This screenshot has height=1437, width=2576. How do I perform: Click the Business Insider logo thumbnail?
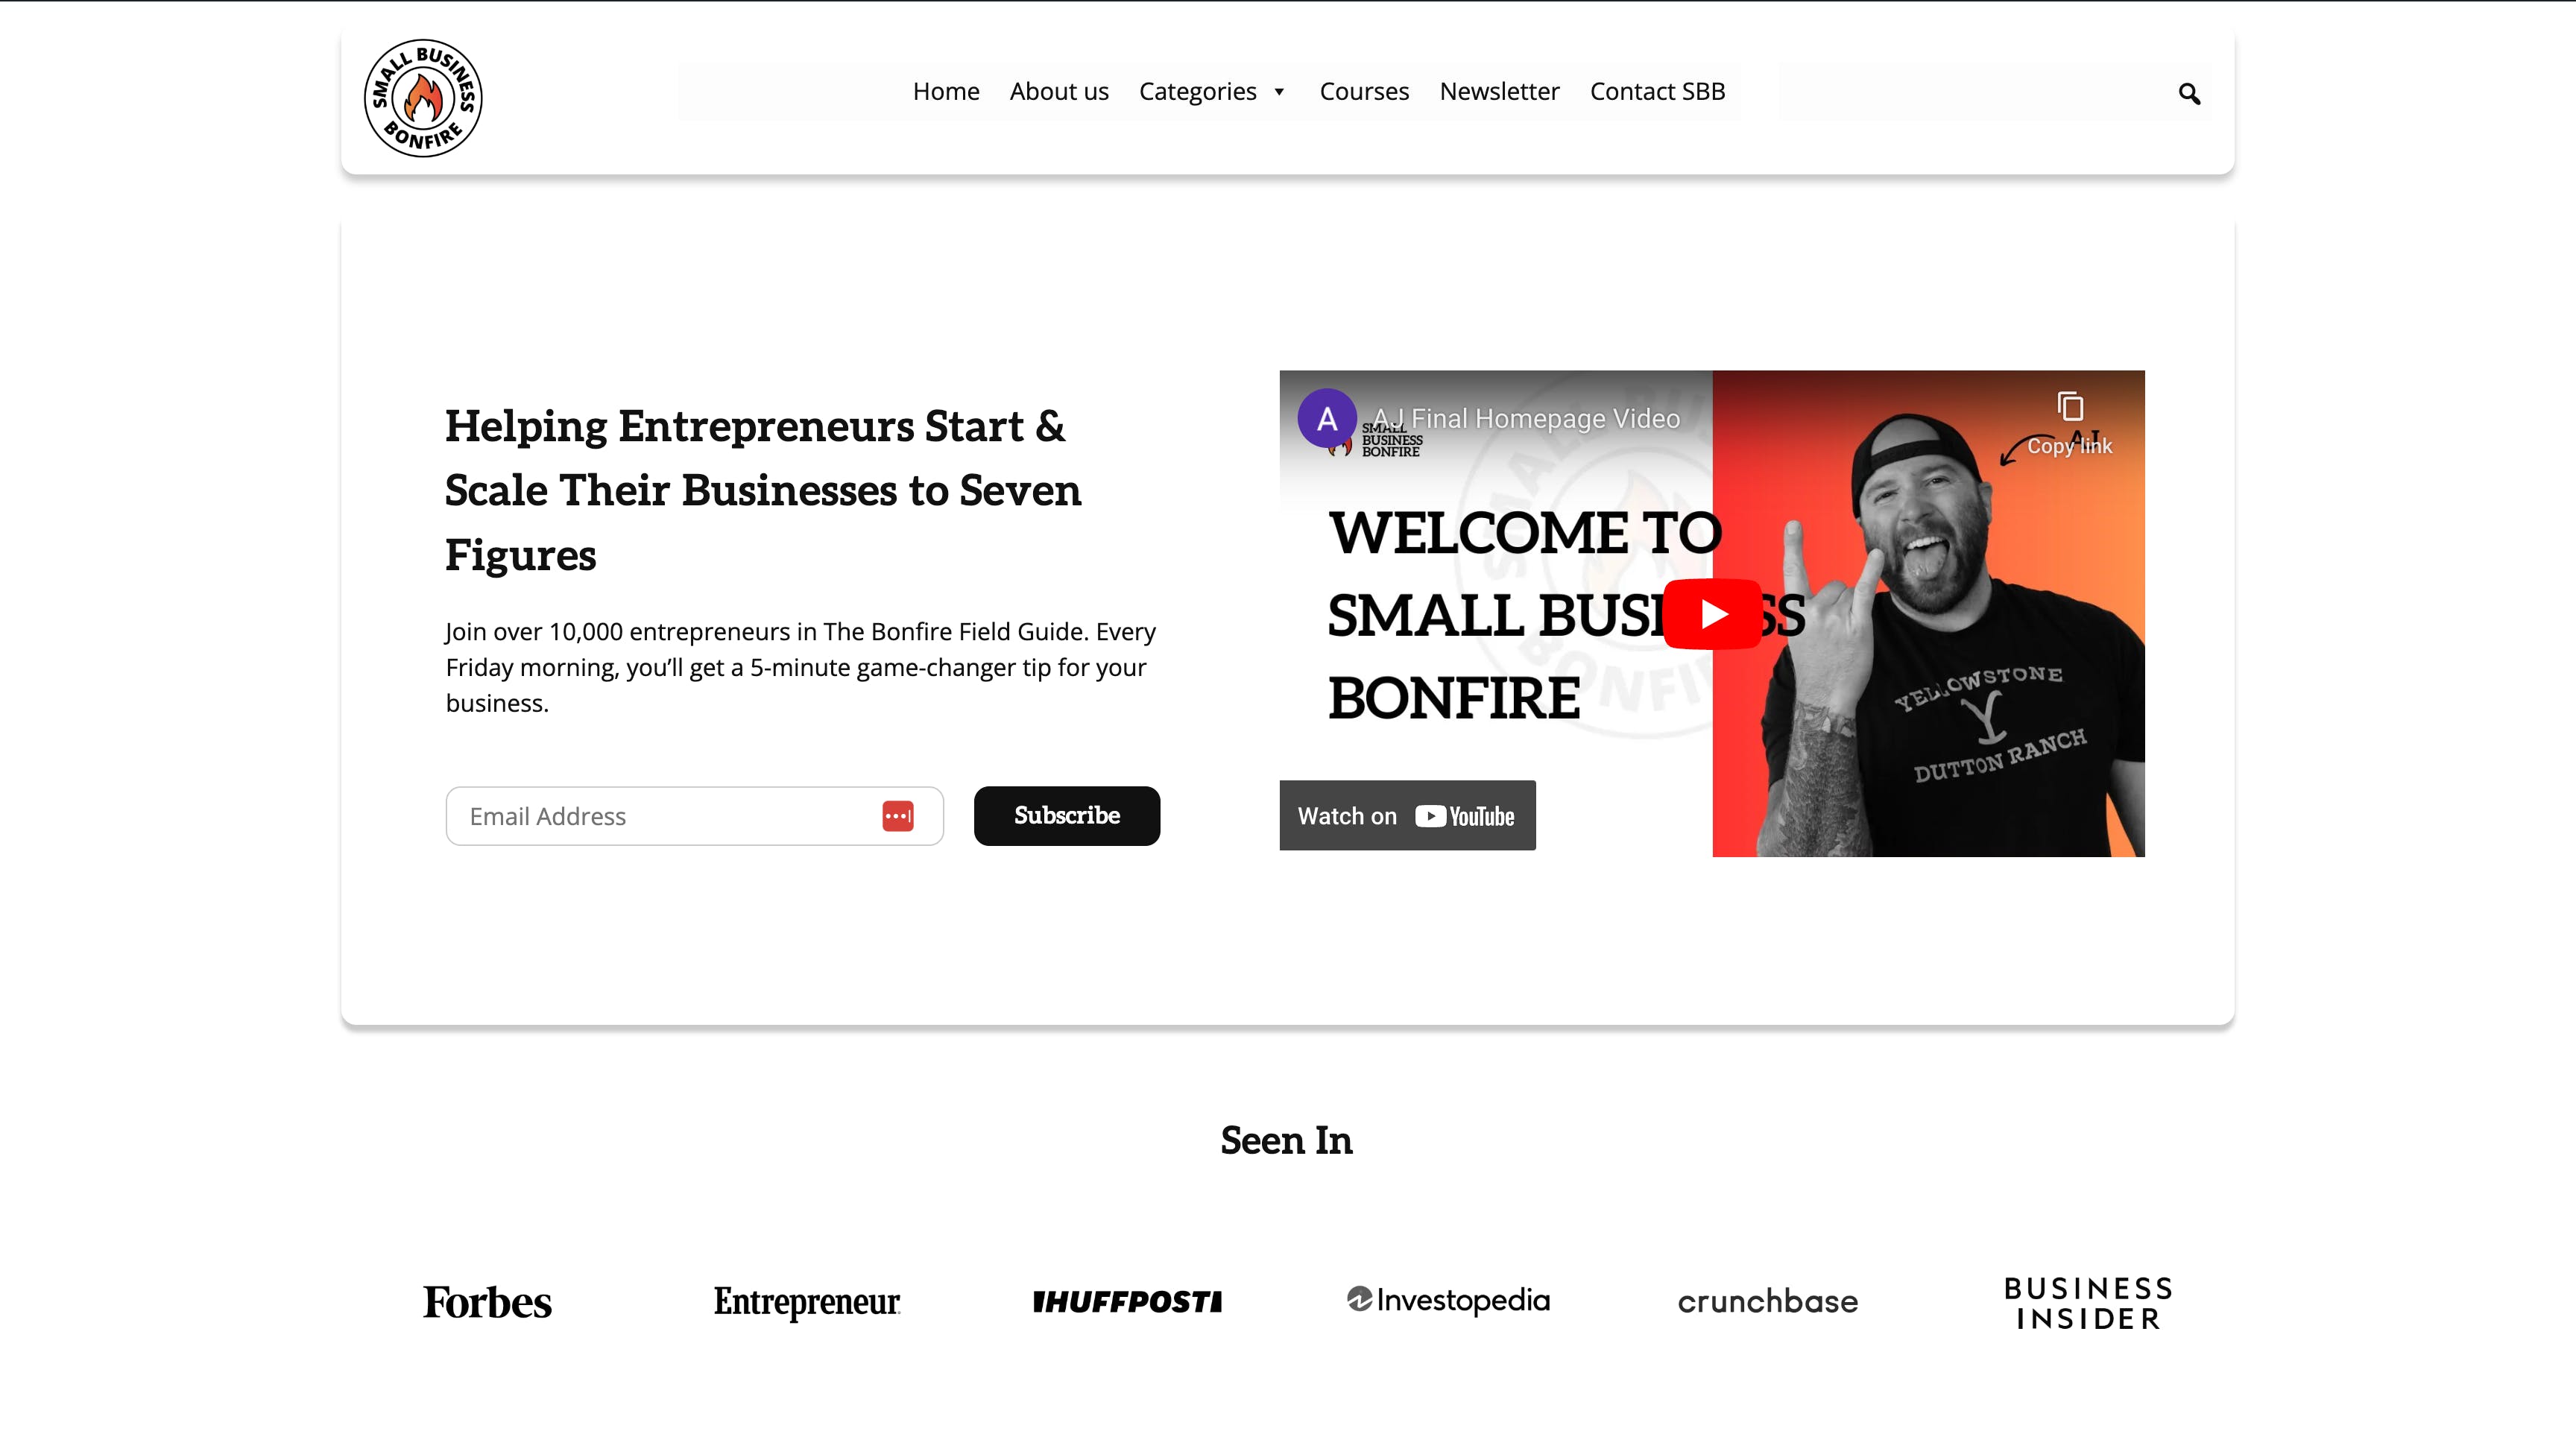[2088, 1301]
